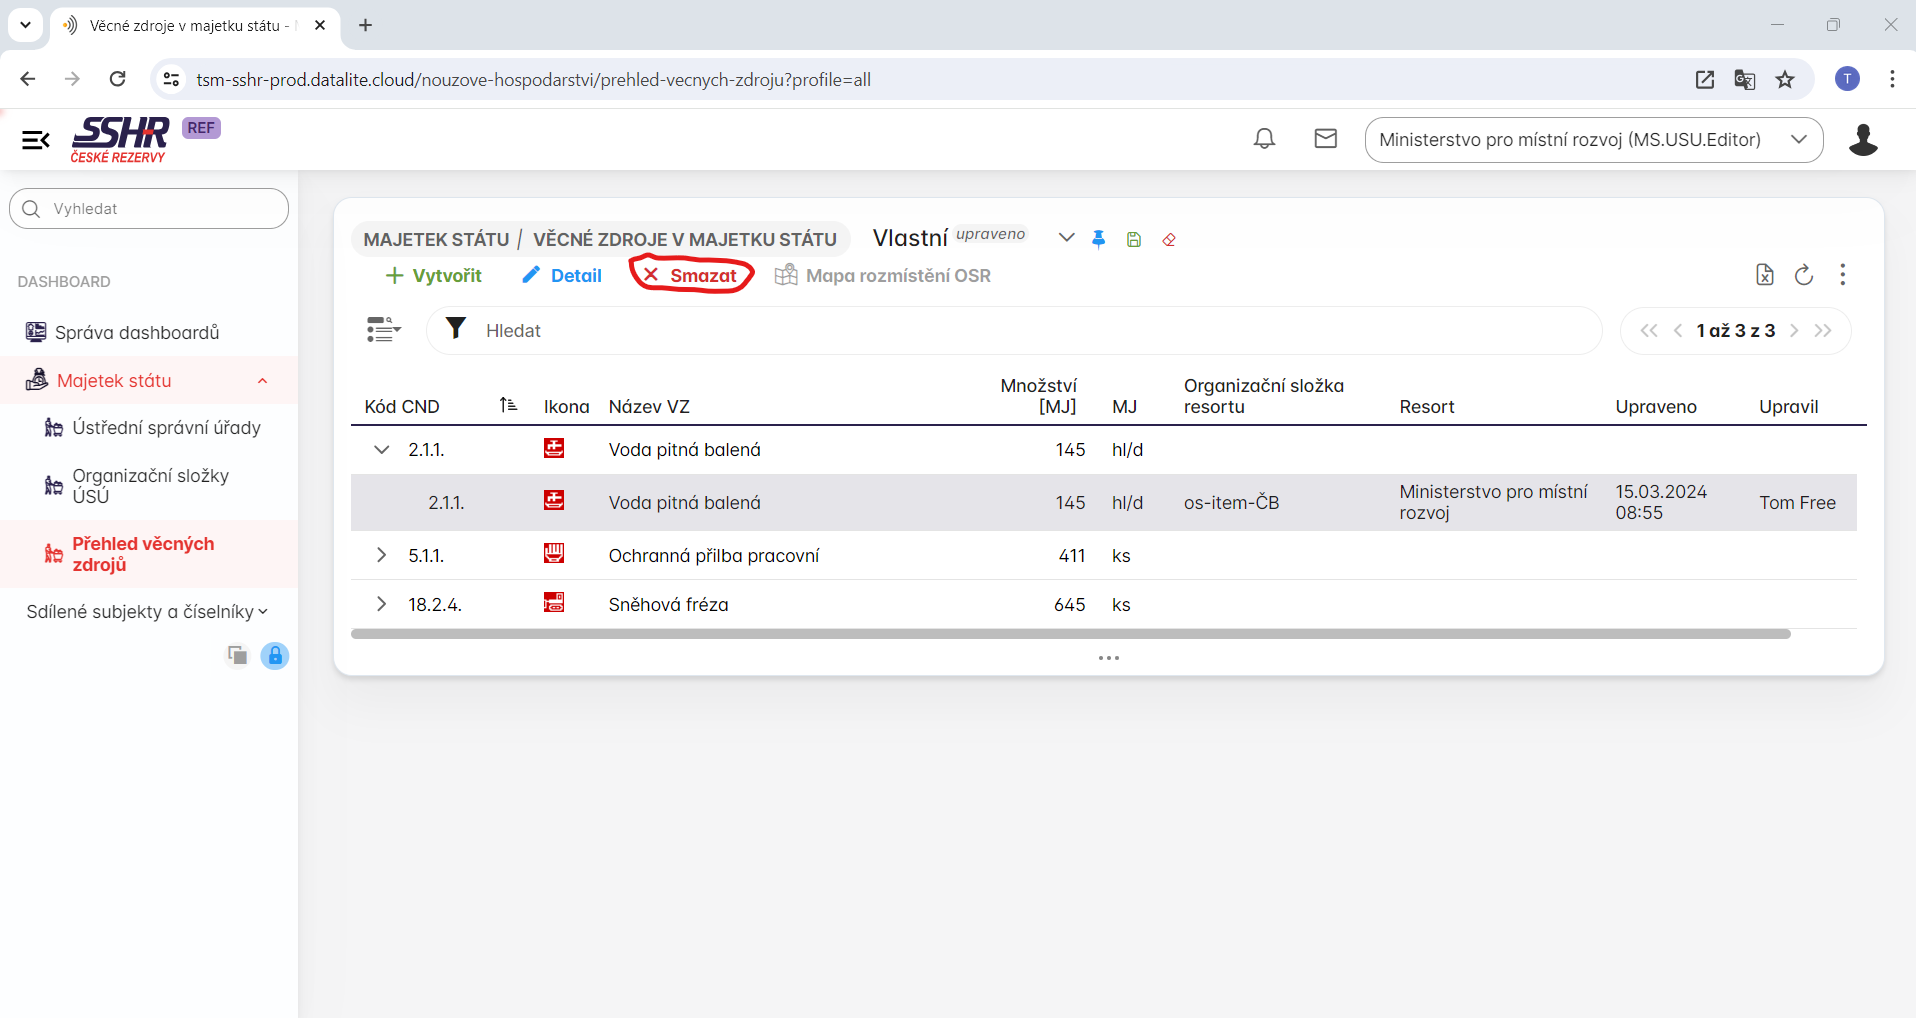Image resolution: width=1916 pixels, height=1018 pixels.
Task: Open Ústřední správní úřady in the sidebar
Action: point(166,428)
